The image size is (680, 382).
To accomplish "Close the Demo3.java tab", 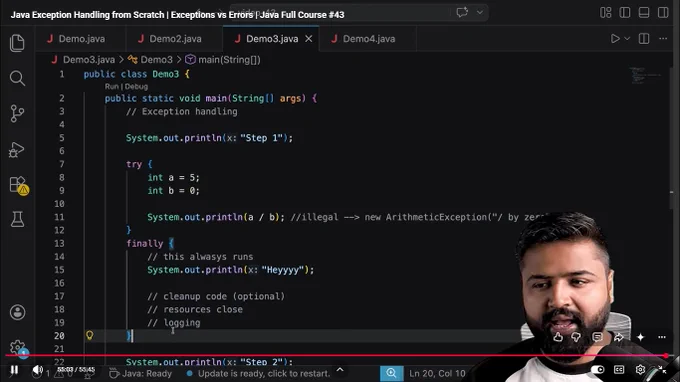I will [x=309, y=39].
